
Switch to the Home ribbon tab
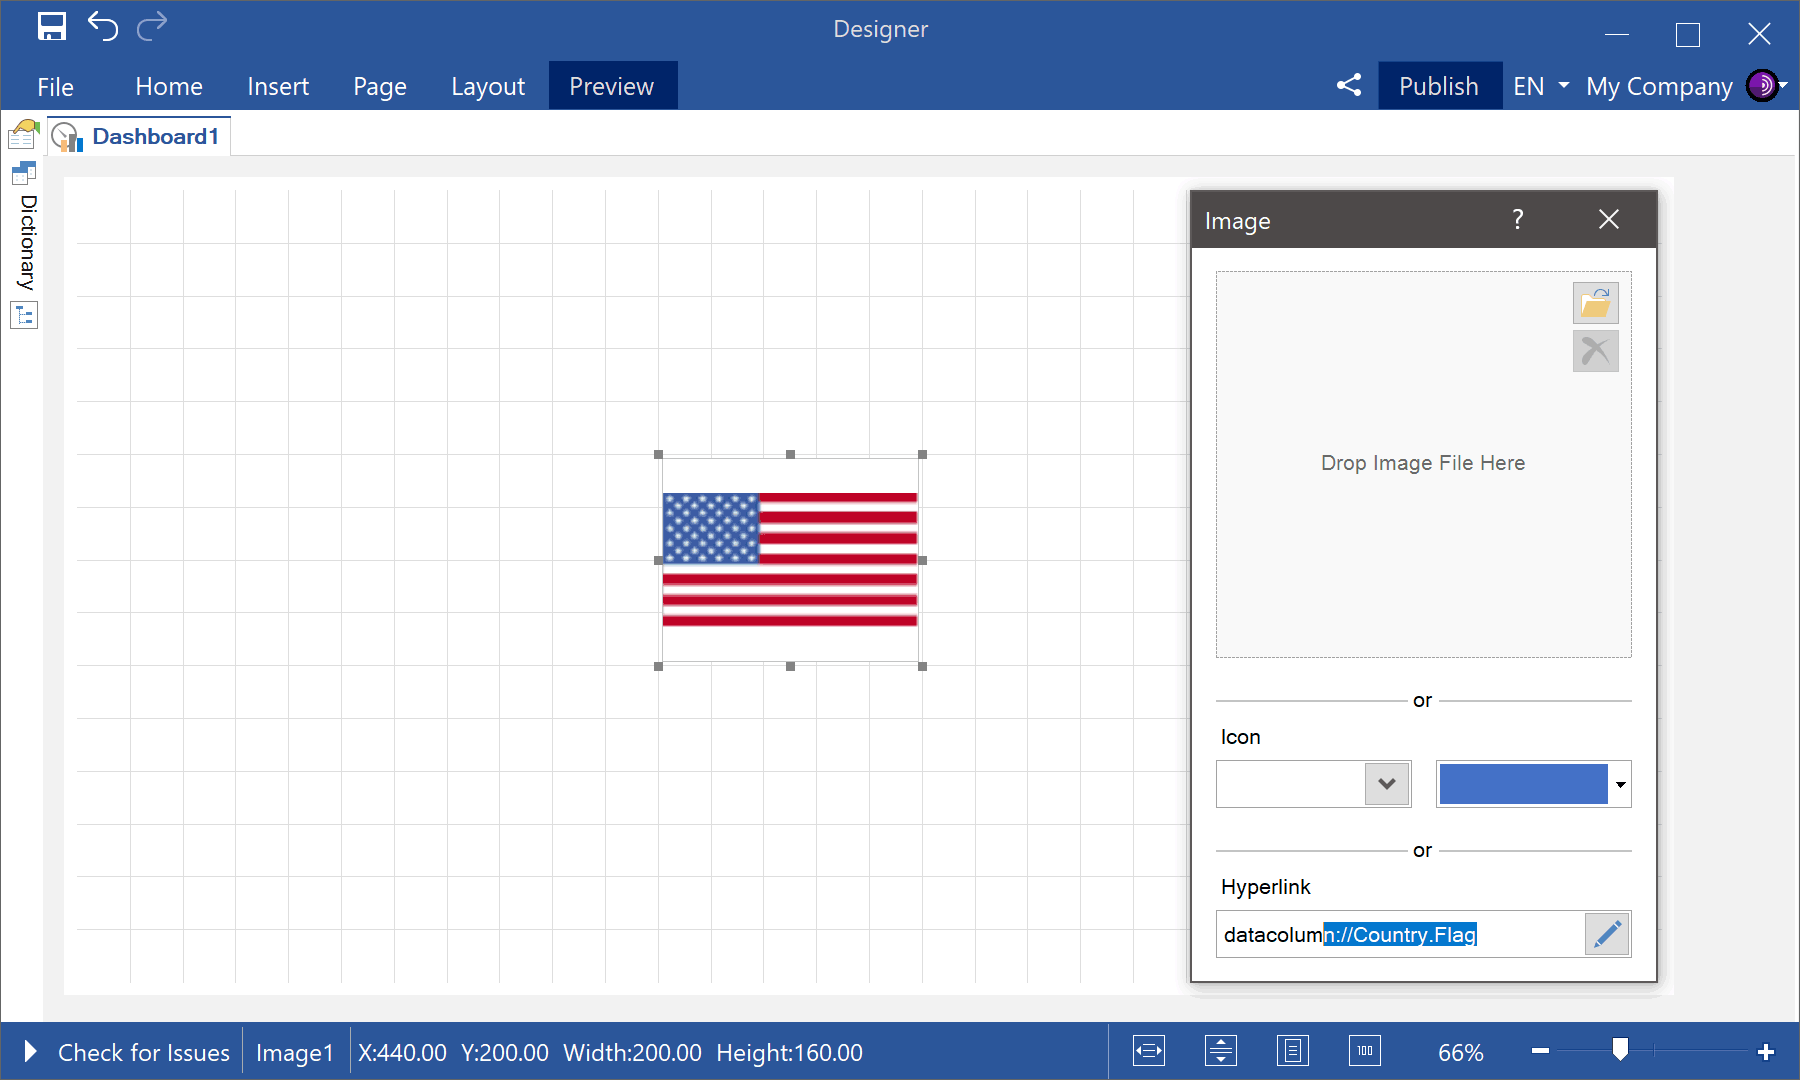click(169, 86)
